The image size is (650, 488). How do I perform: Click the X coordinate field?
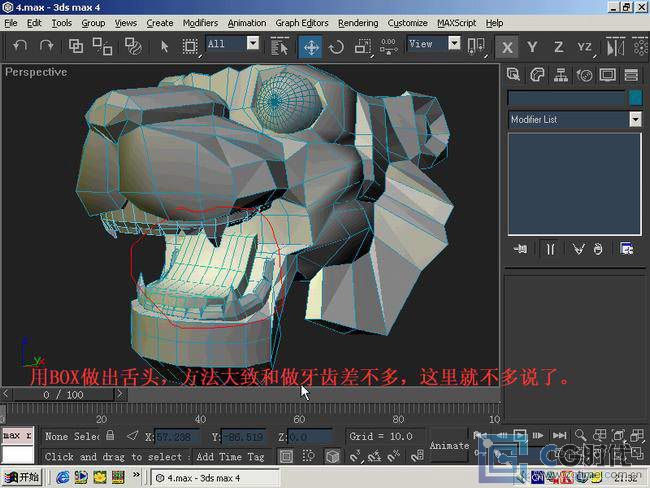click(x=177, y=437)
